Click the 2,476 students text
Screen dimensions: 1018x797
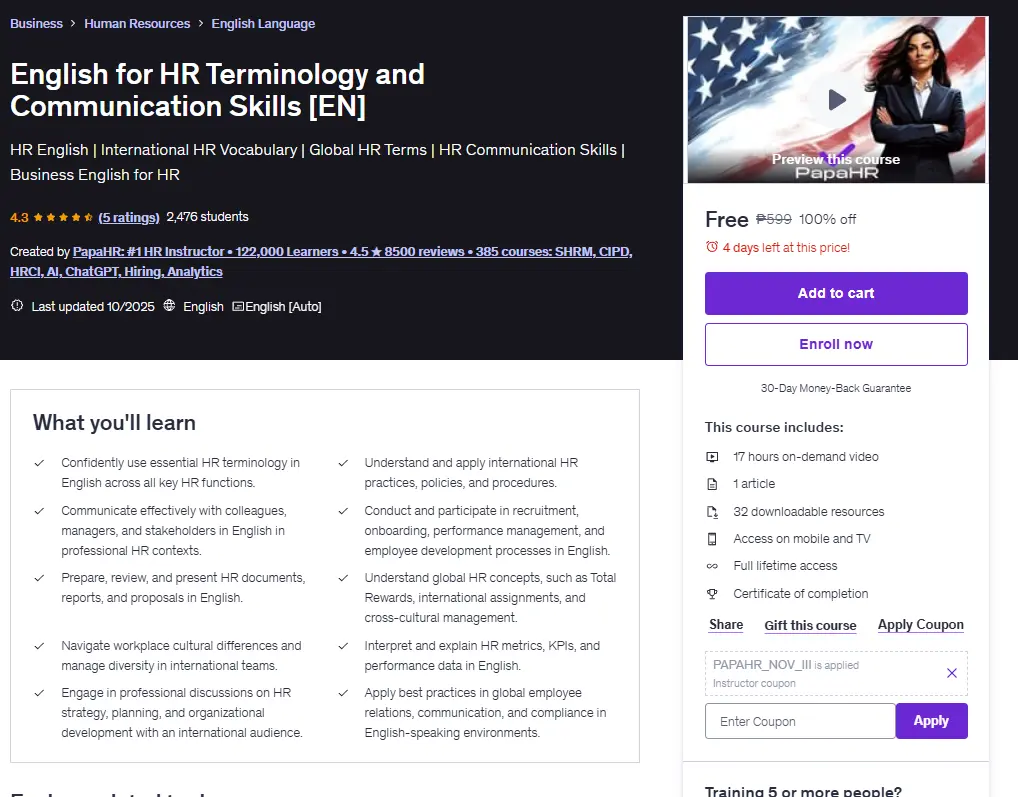tap(207, 217)
